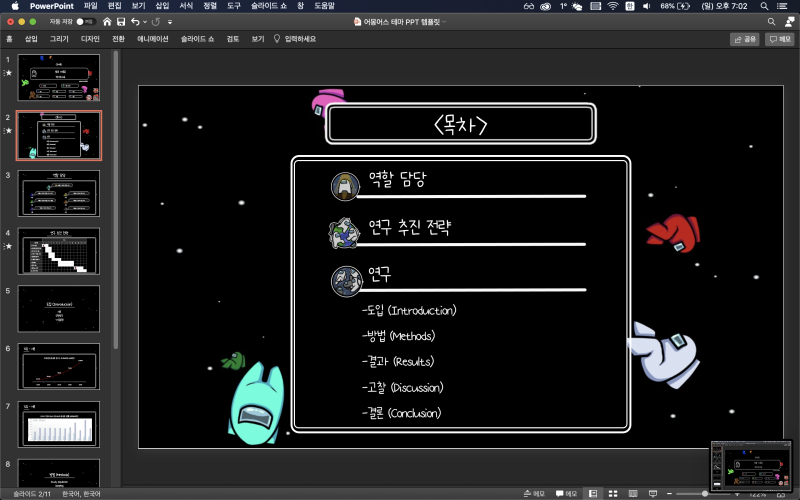This screenshot has width=800, height=500.
Task: Click the crumpled earth icon beside 연구 추진 전략
Action: point(344,233)
